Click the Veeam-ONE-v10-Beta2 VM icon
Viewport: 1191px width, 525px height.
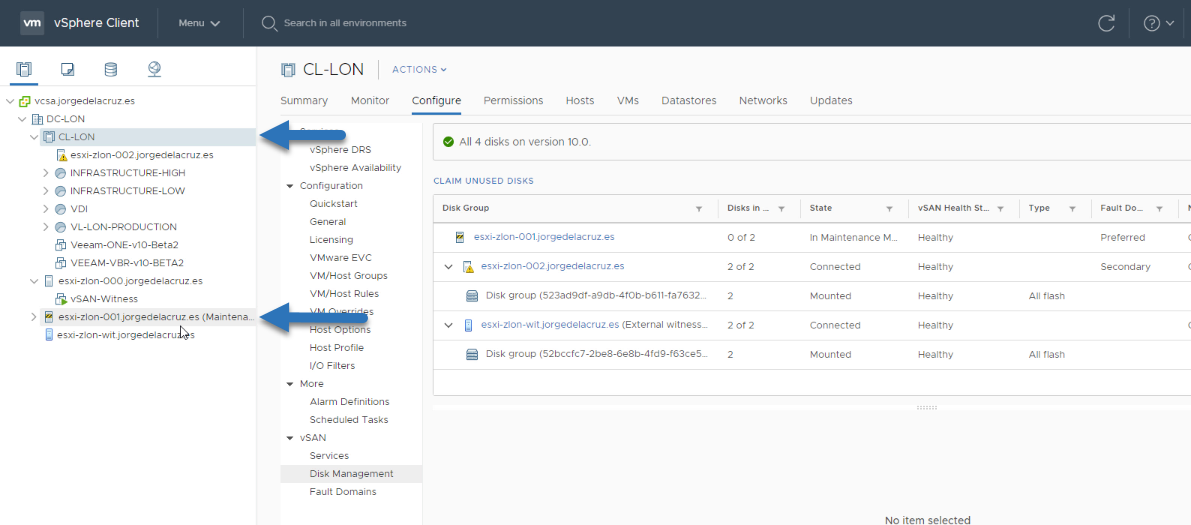(62, 245)
